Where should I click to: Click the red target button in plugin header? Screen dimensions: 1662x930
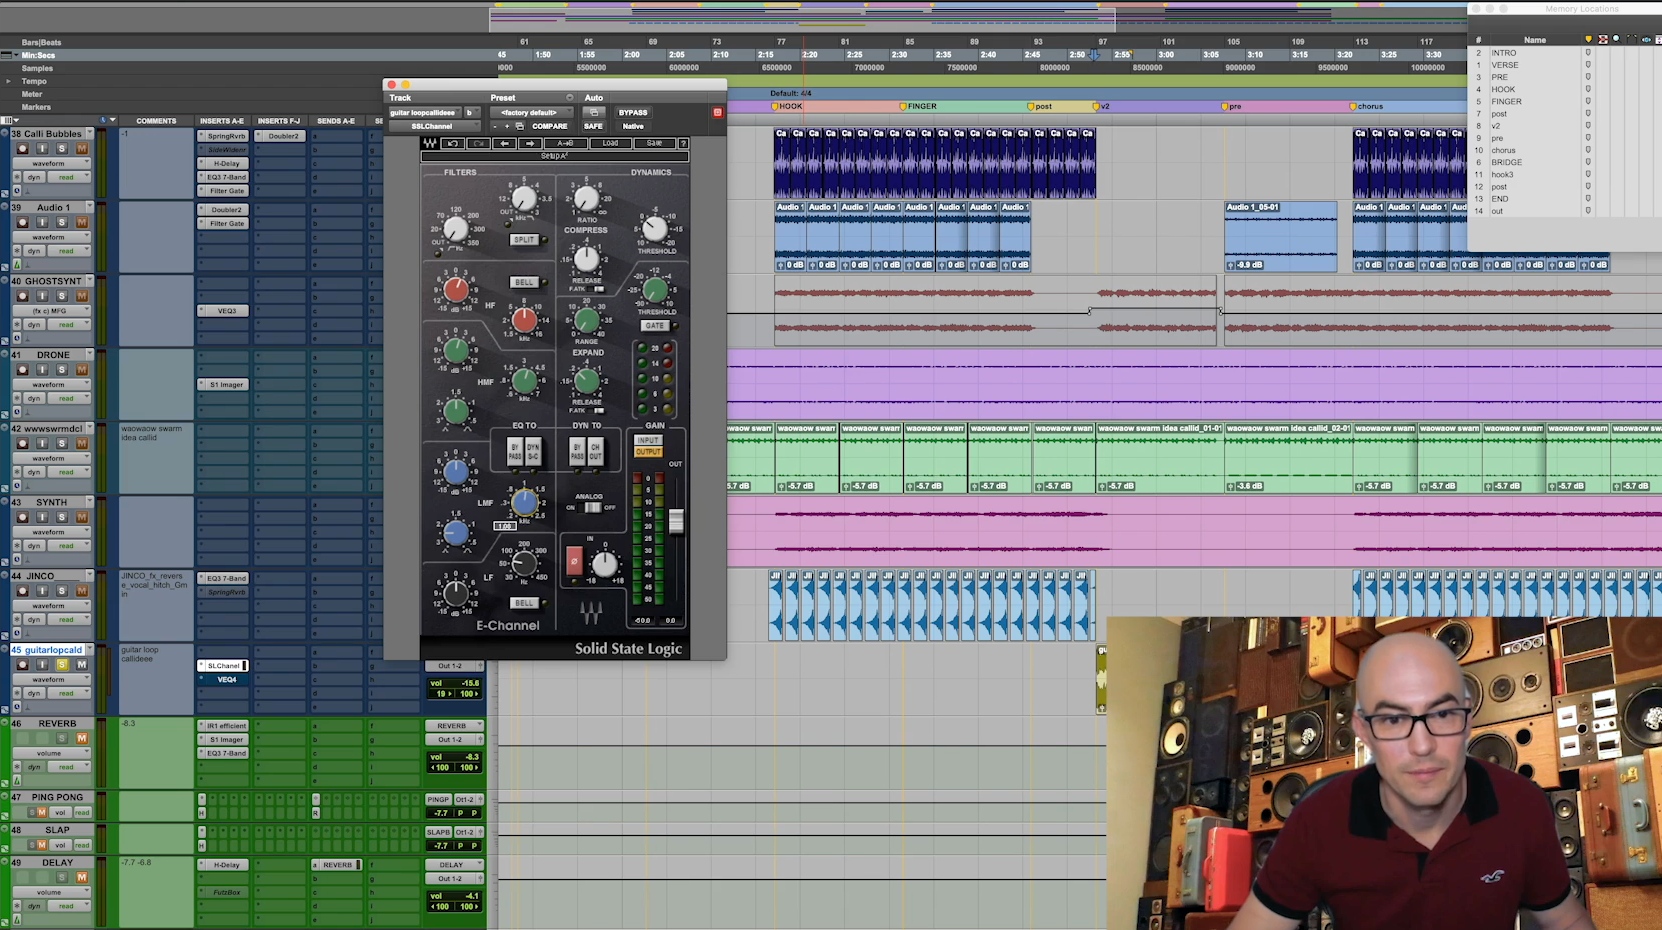pyautogui.click(x=717, y=112)
